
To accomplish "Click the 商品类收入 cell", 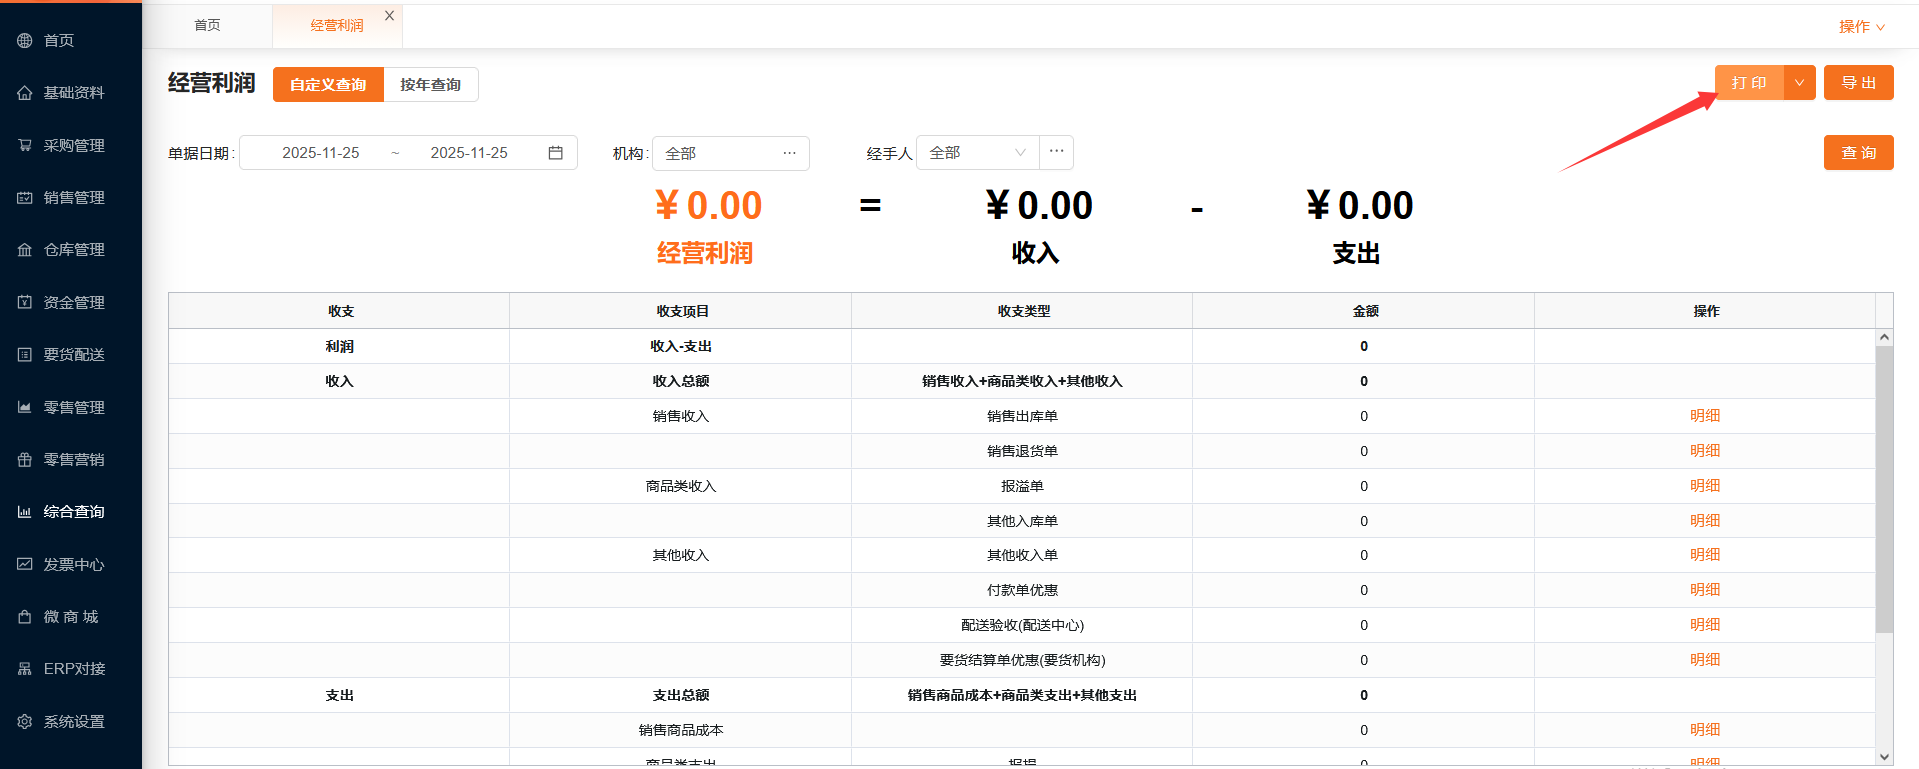I will tap(681, 486).
